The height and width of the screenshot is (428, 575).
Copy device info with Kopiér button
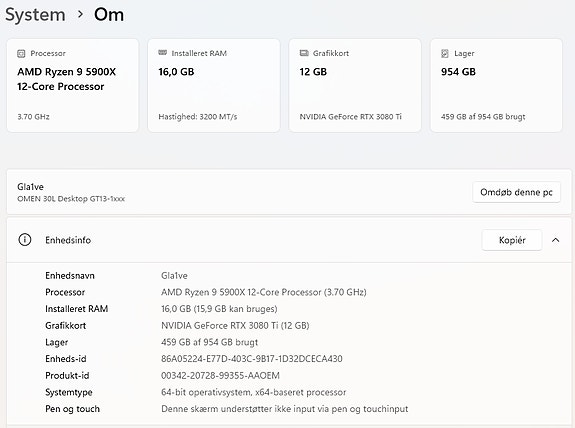pyautogui.click(x=512, y=240)
